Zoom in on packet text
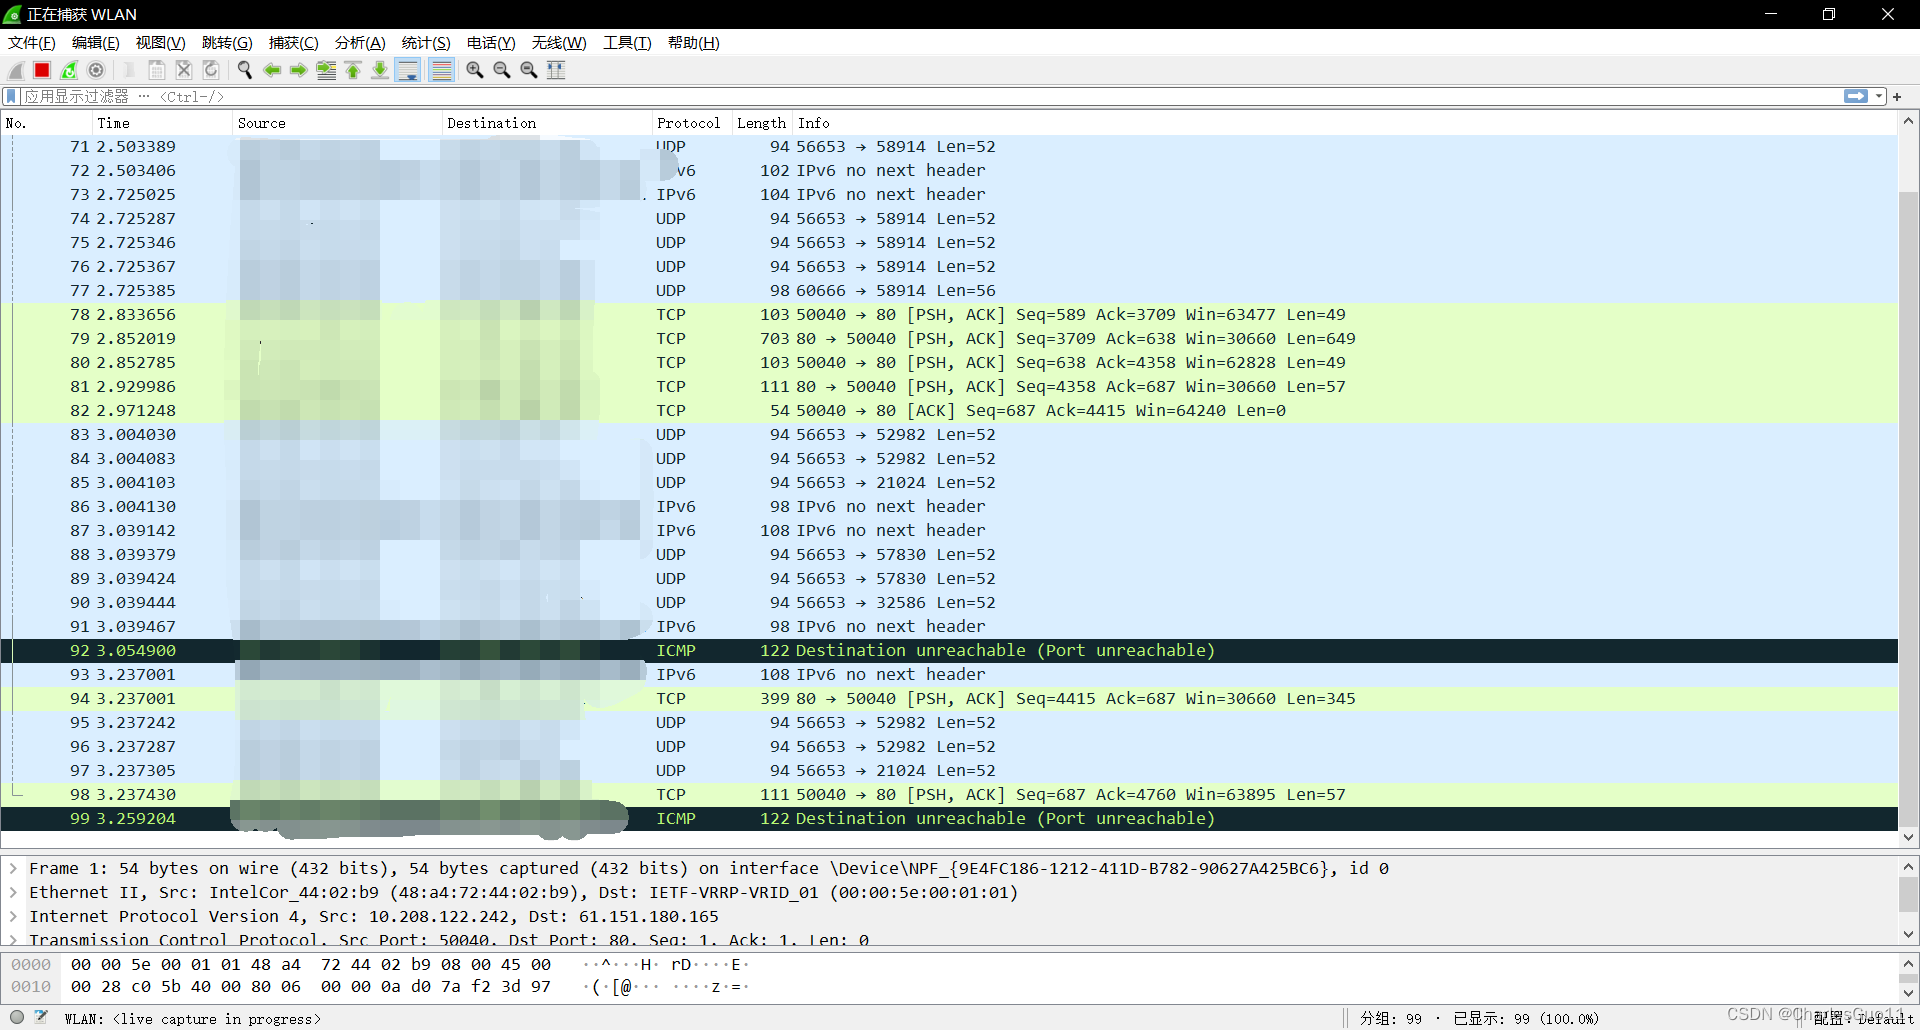The height and width of the screenshot is (1030, 1920). (x=475, y=70)
